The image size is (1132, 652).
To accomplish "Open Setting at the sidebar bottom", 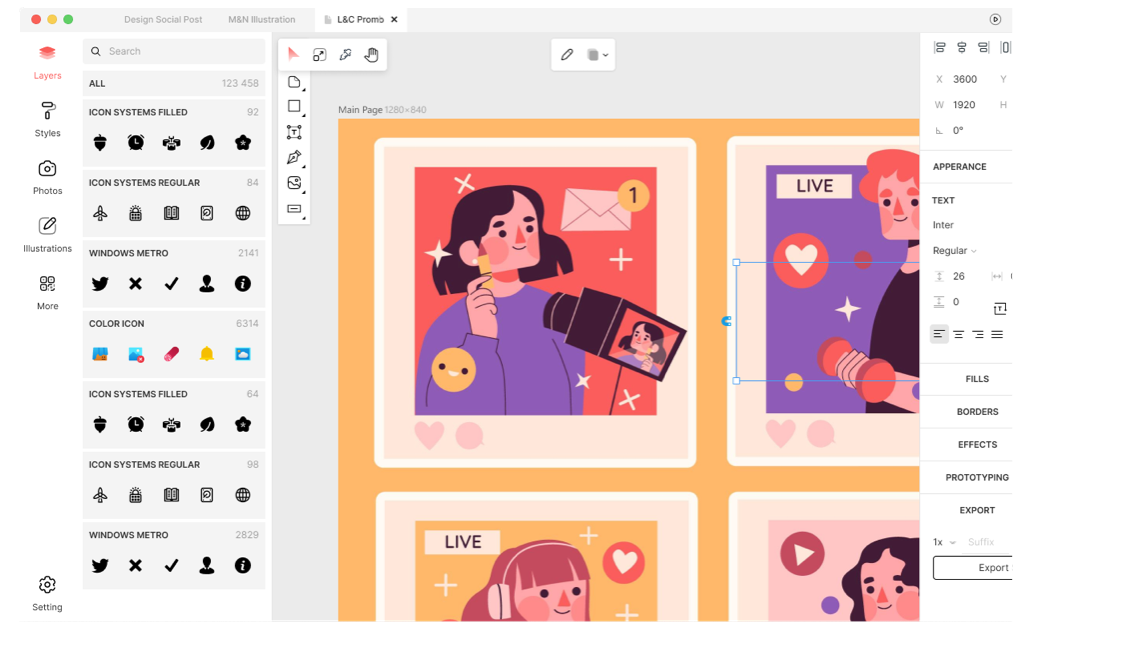I will click(x=47, y=592).
